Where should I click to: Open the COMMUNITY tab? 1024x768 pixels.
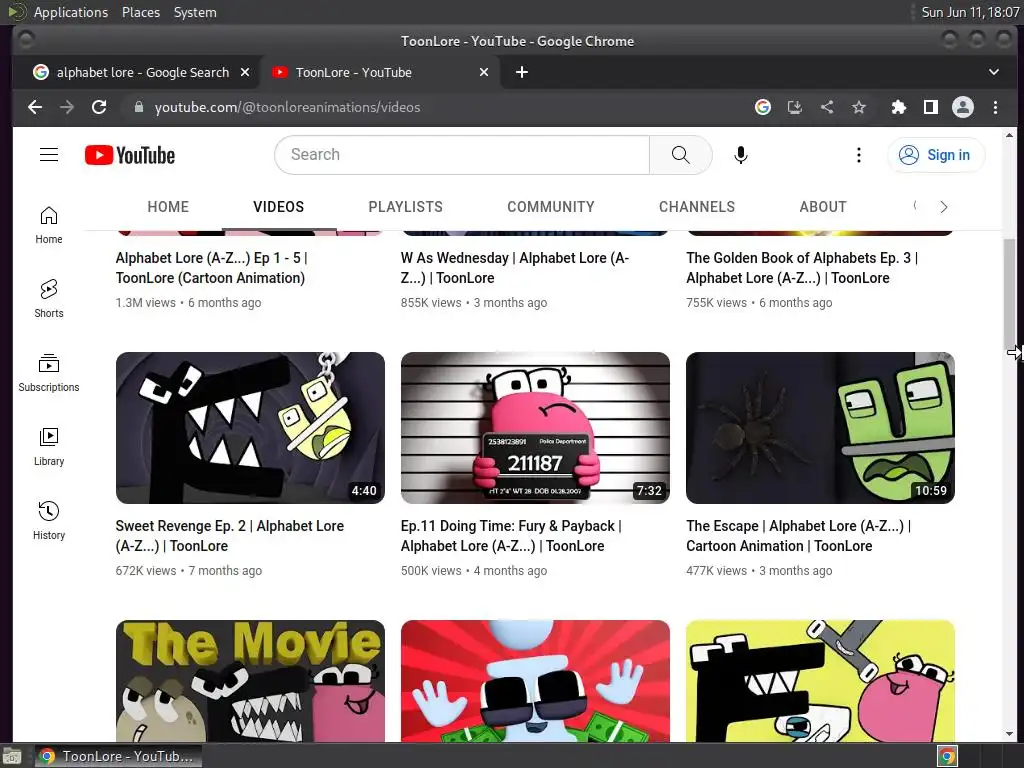click(551, 207)
